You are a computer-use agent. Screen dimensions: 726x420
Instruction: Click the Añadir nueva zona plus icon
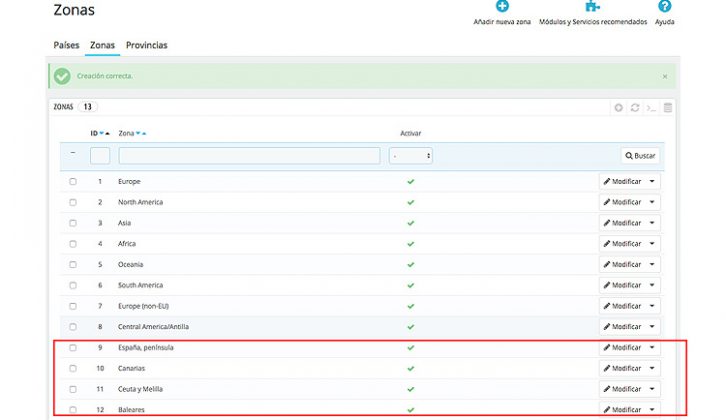[502, 7]
